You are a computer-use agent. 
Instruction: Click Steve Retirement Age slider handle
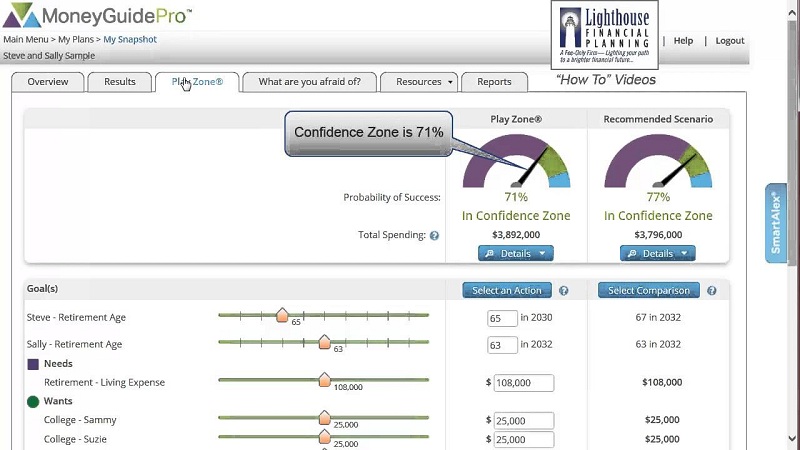(282, 315)
